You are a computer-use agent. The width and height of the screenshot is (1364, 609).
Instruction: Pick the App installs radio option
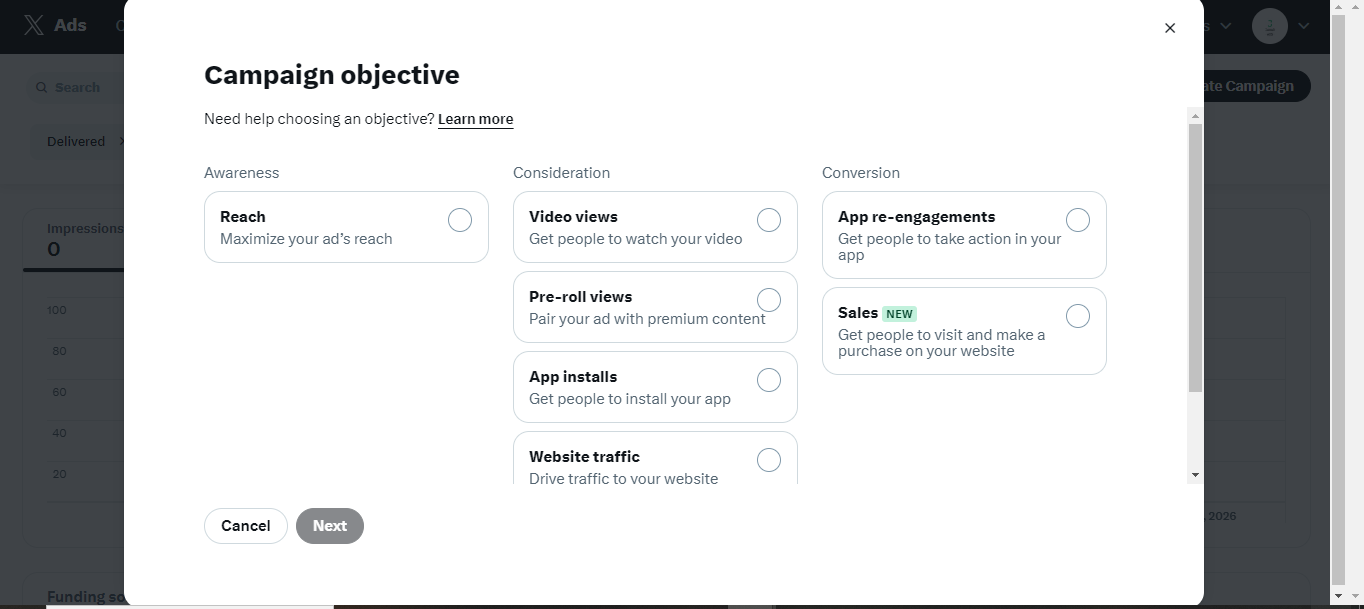coord(769,380)
